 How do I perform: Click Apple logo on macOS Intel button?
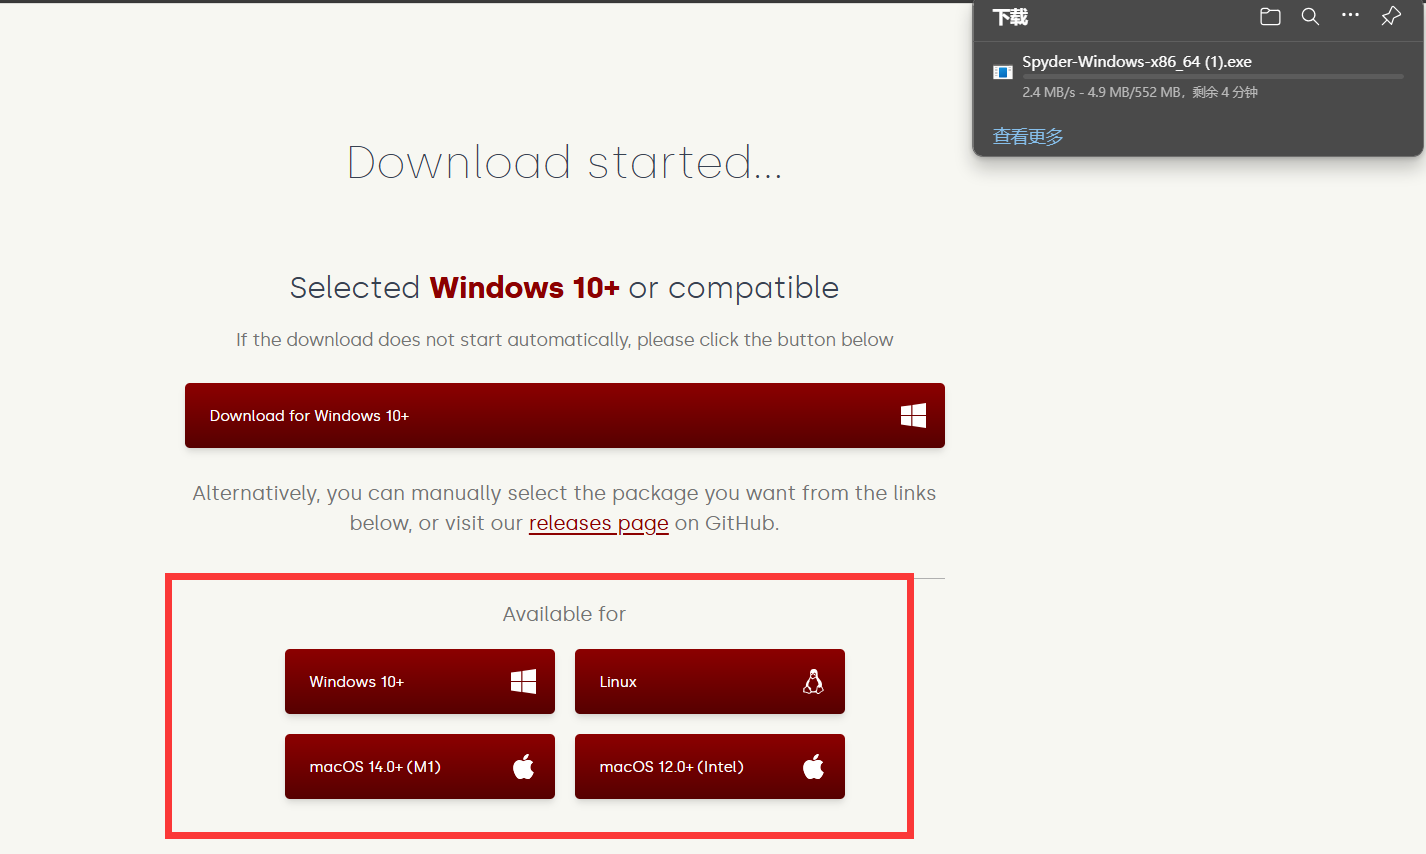click(x=813, y=766)
